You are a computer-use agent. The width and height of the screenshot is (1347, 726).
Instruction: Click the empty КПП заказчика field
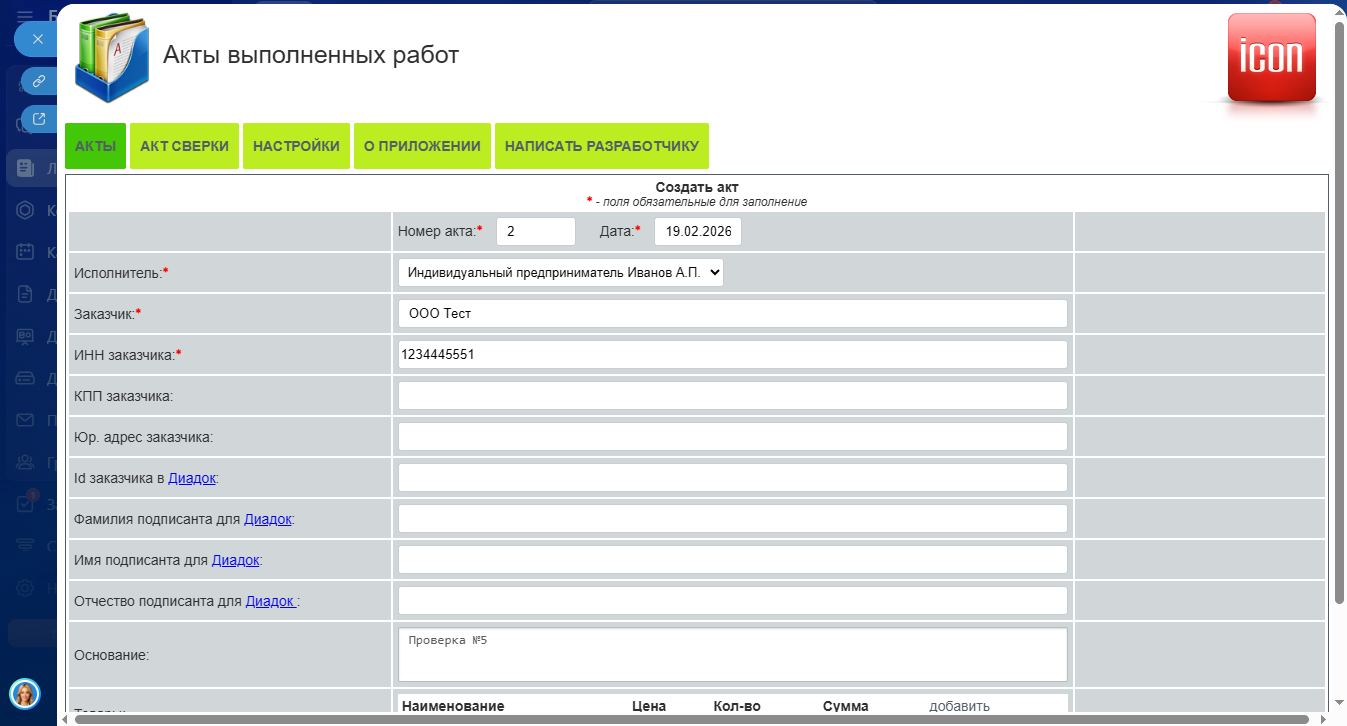pos(733,396)
